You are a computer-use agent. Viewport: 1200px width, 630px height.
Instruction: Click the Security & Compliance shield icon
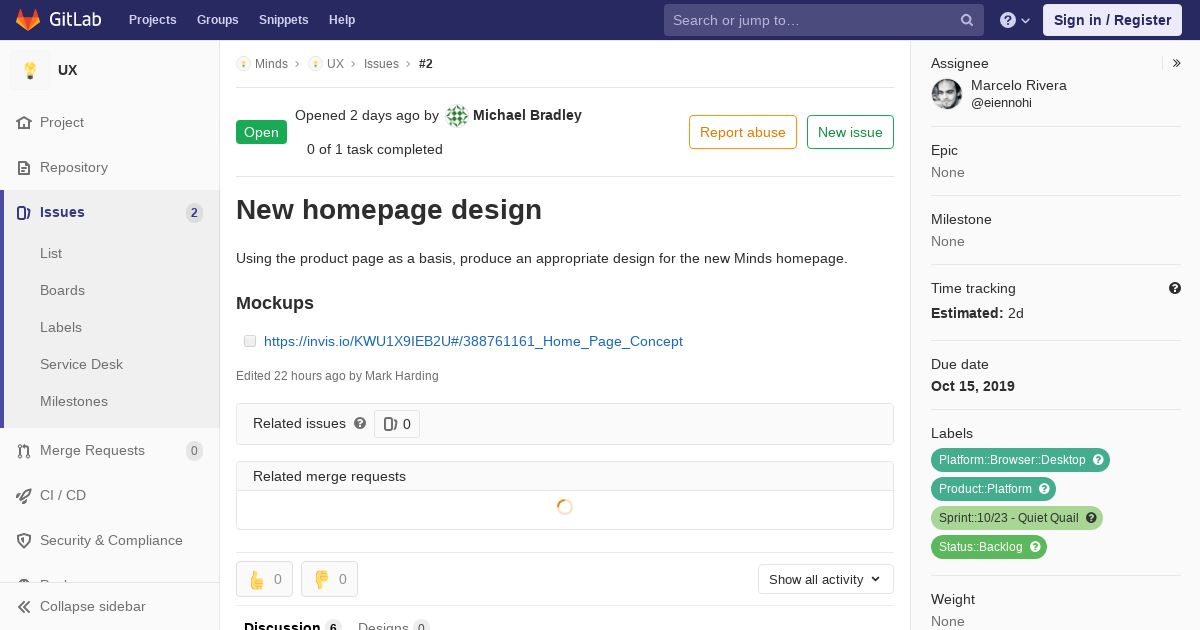pyautogui.click(x=24, y=540)
